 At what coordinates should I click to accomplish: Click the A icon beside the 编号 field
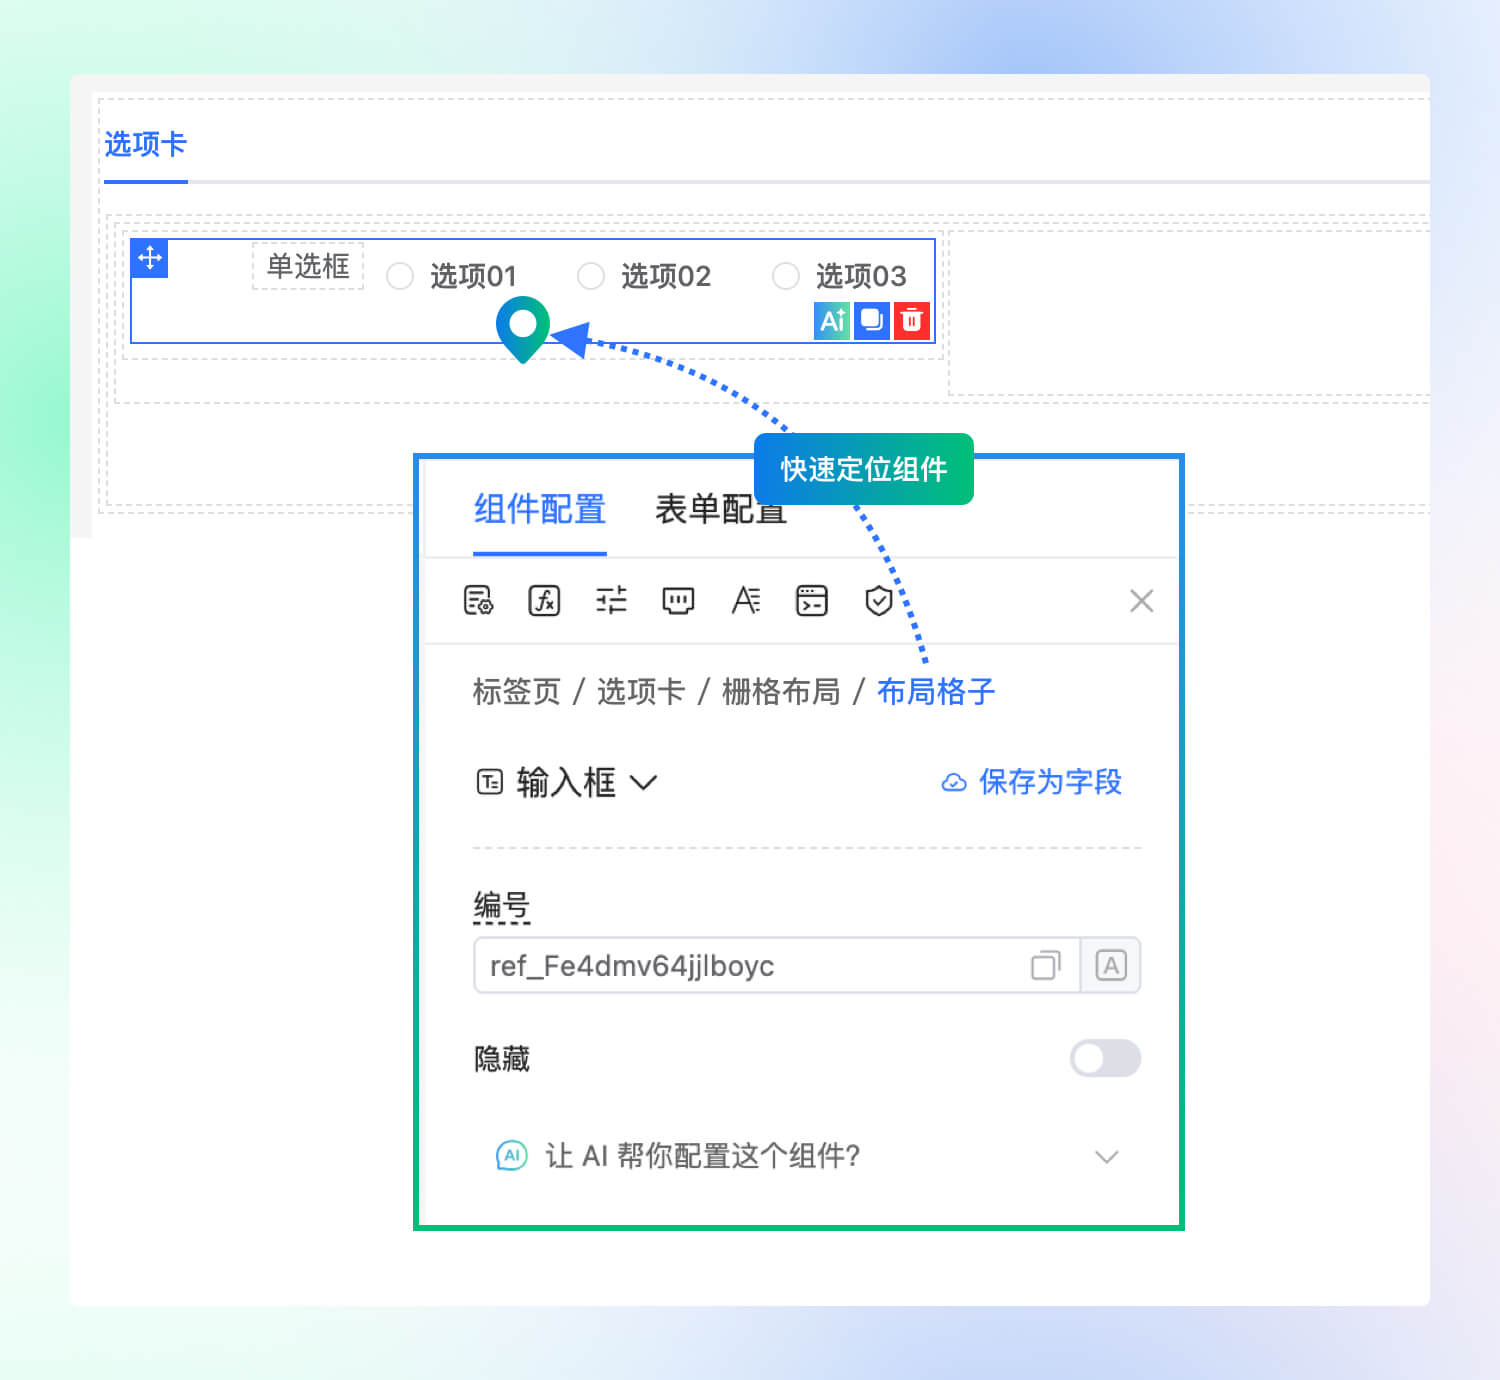pyautogui.click(x=1111, y=966)
